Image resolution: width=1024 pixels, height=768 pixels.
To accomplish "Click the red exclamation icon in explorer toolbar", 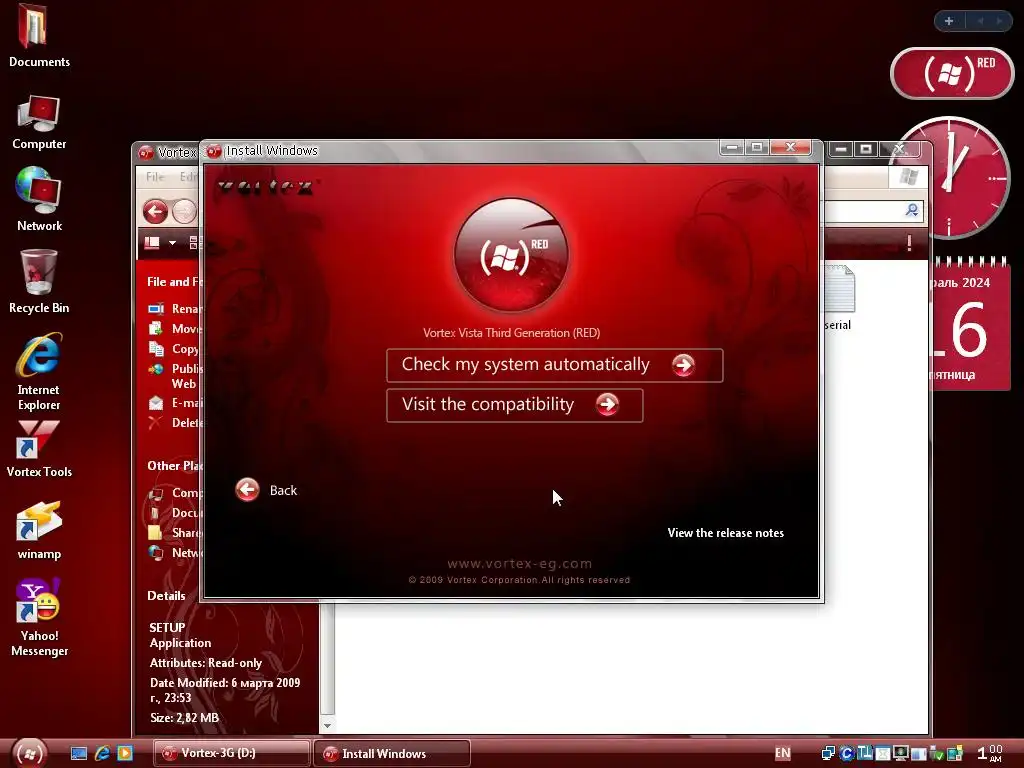I will tap(909, 243).
